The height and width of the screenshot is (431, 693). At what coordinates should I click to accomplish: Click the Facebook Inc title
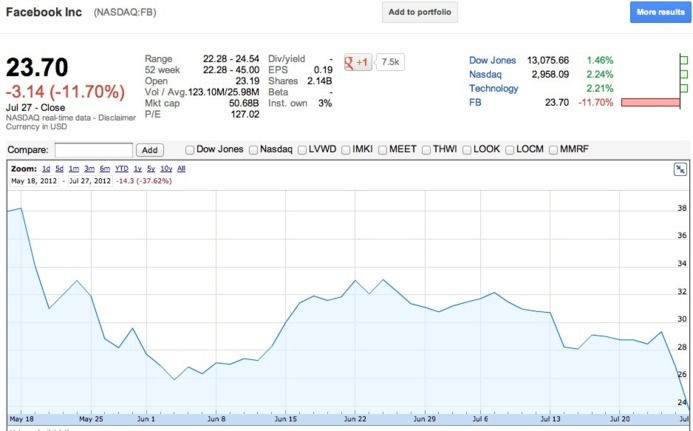[x=44, y=12]
